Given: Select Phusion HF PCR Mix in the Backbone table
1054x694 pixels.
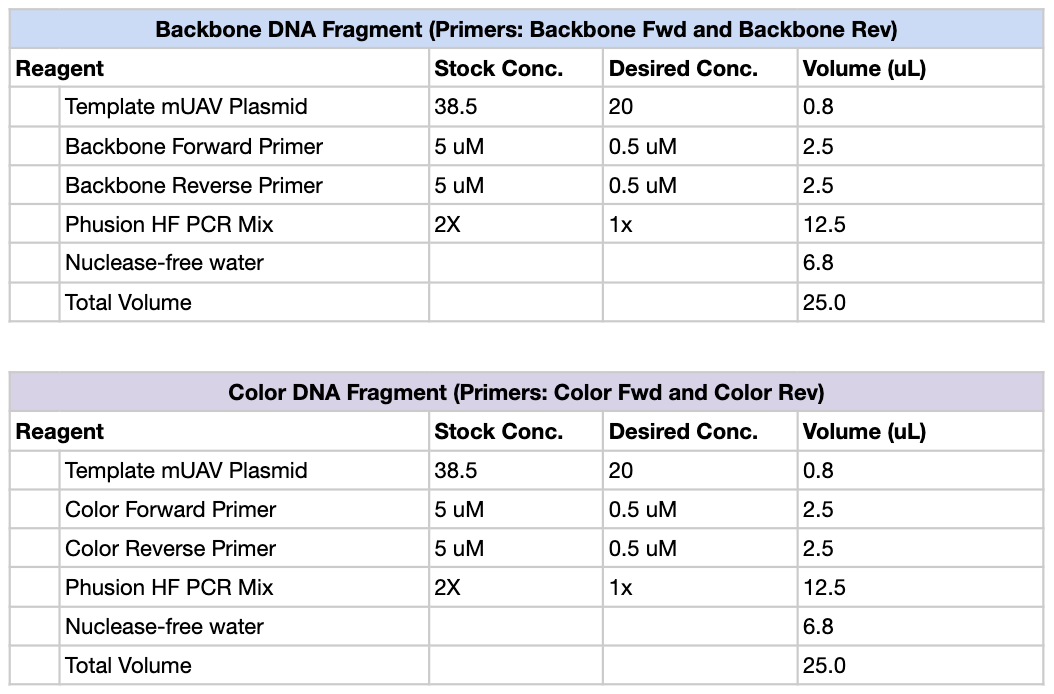Looking at the screenshot, I should [x=169, y=225].
